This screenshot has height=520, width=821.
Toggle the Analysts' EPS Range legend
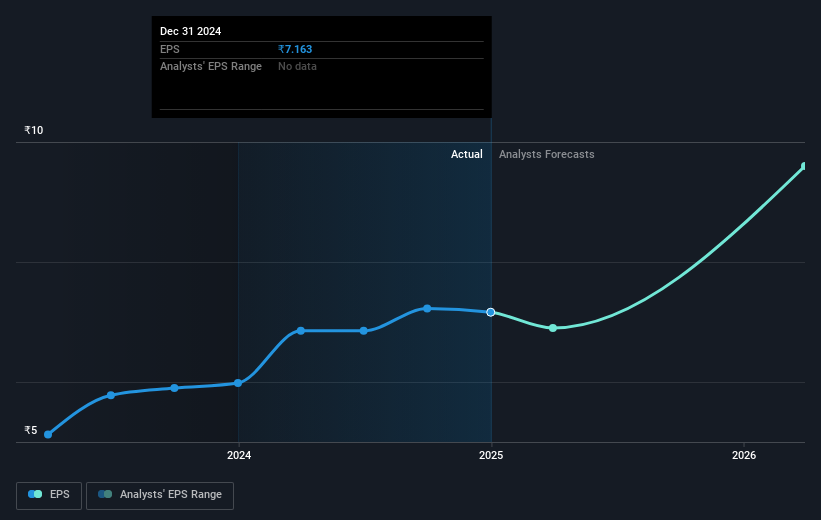point(160,495)
